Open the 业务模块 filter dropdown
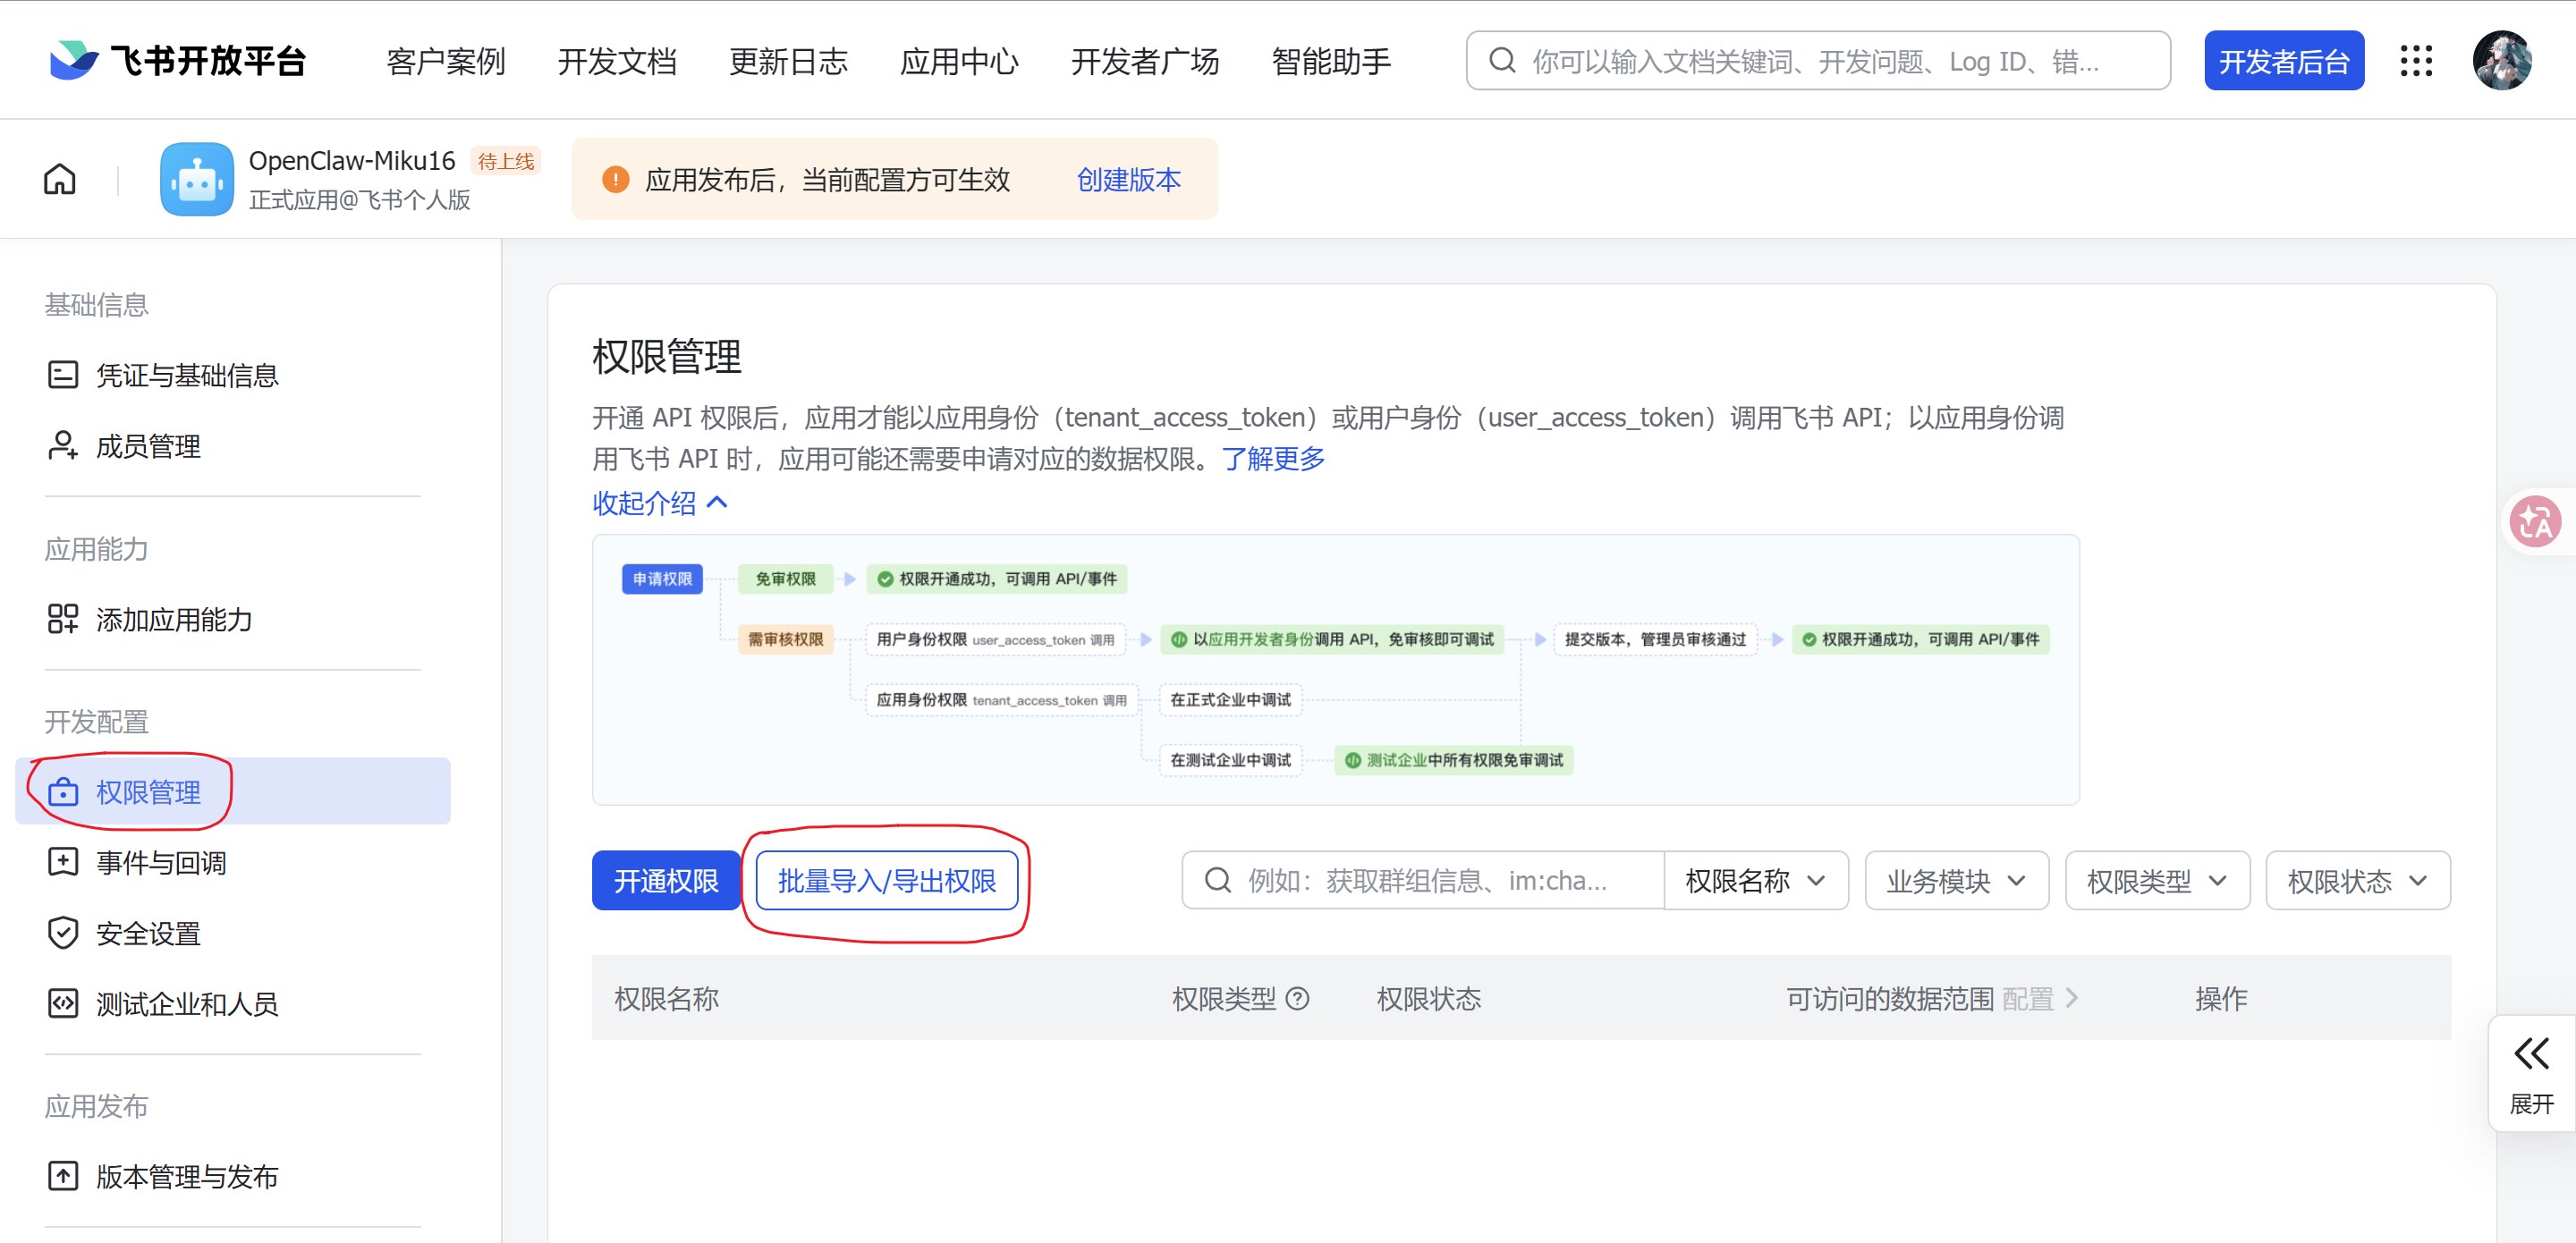Image resolution: width=2576 pixels, height=1243 pixels. 1955,881
